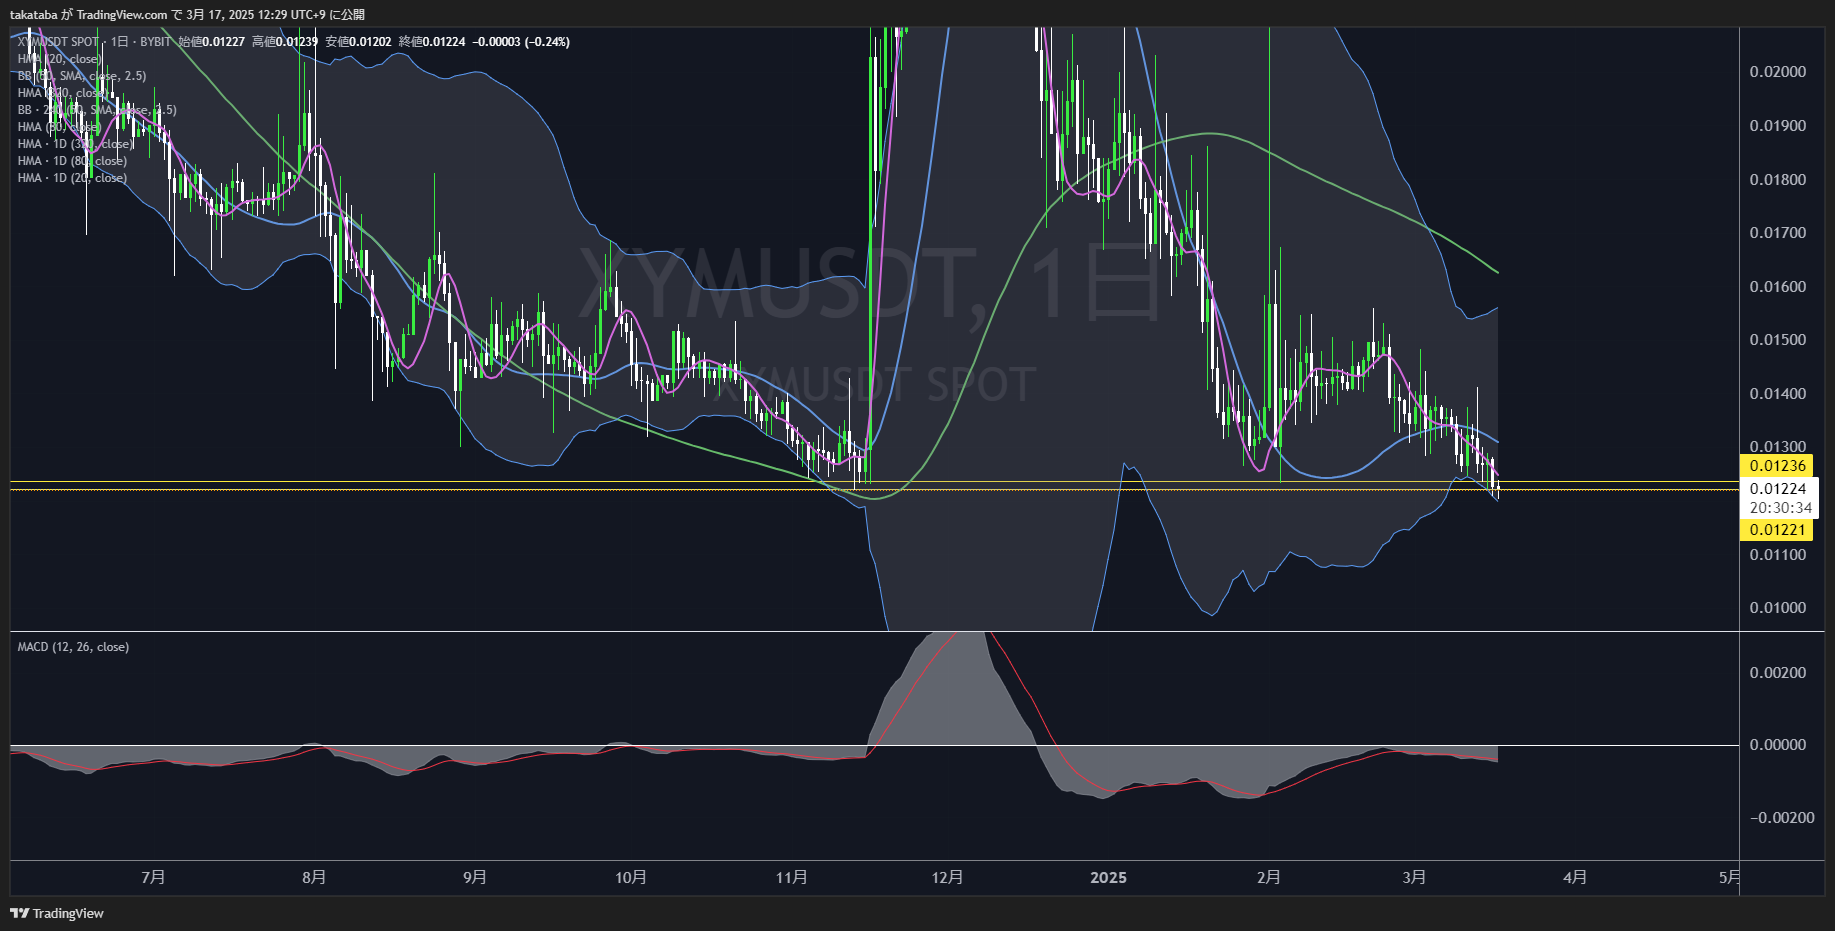Image resolution: width=1835 pixels, height=931 pixels.
Task: Select the HMA · 1D (20, close) legend
Action: click(x=72, y=178)
